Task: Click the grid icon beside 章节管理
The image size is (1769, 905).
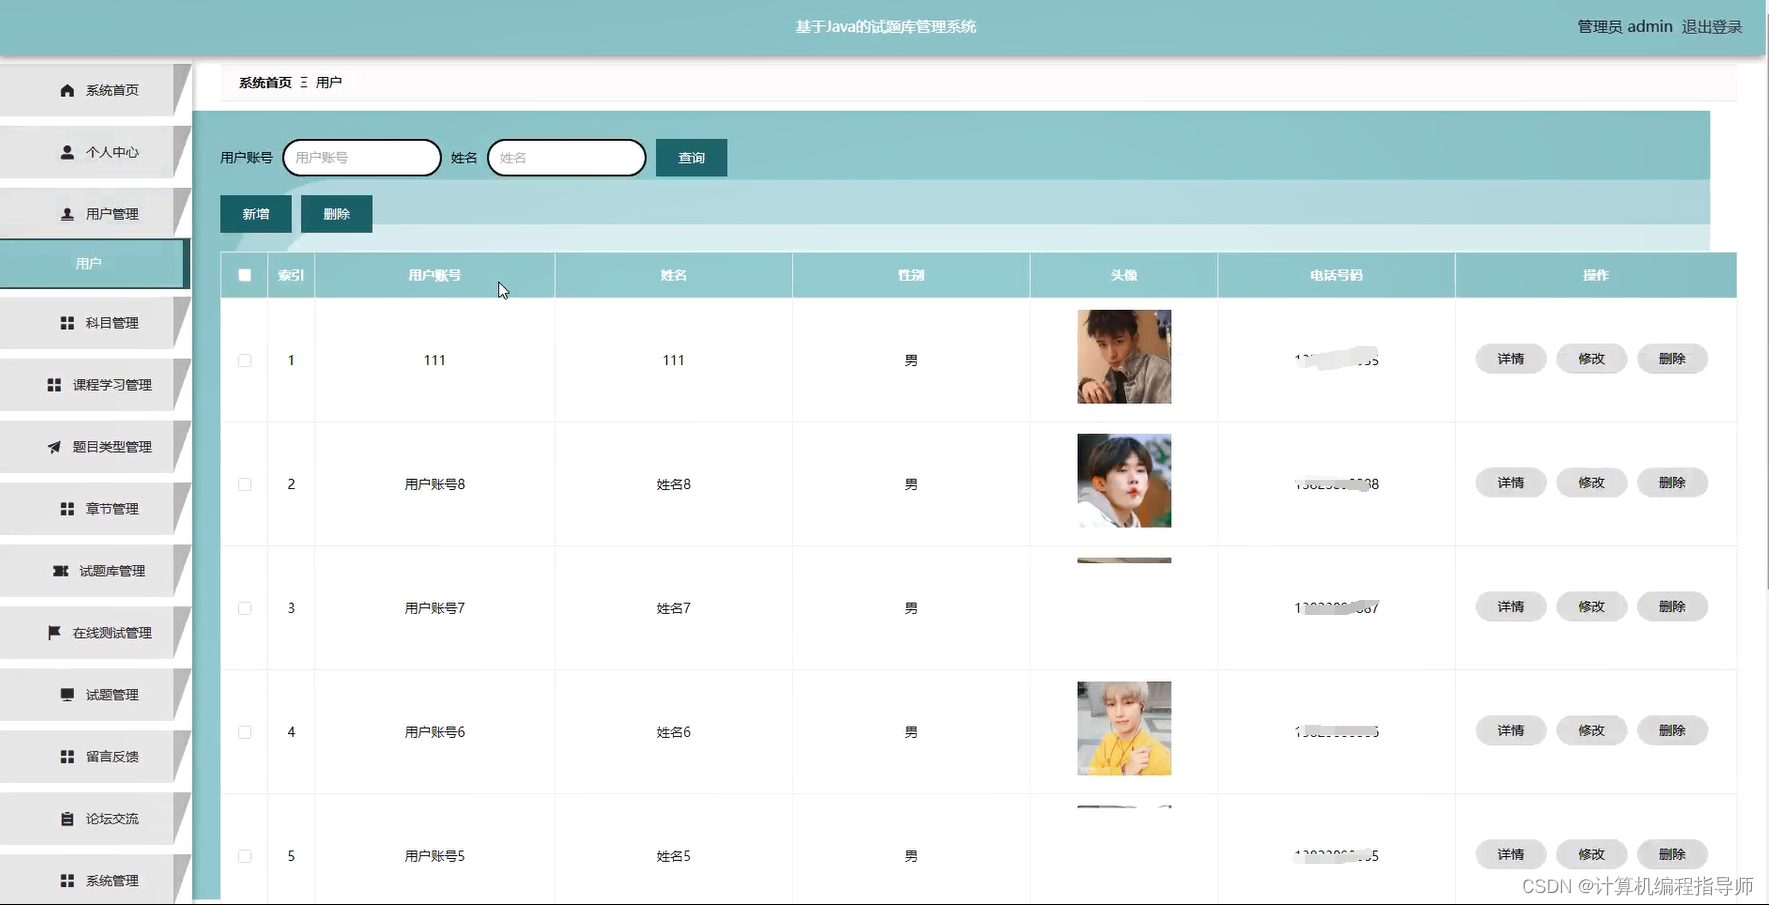Action: [67, 509]
